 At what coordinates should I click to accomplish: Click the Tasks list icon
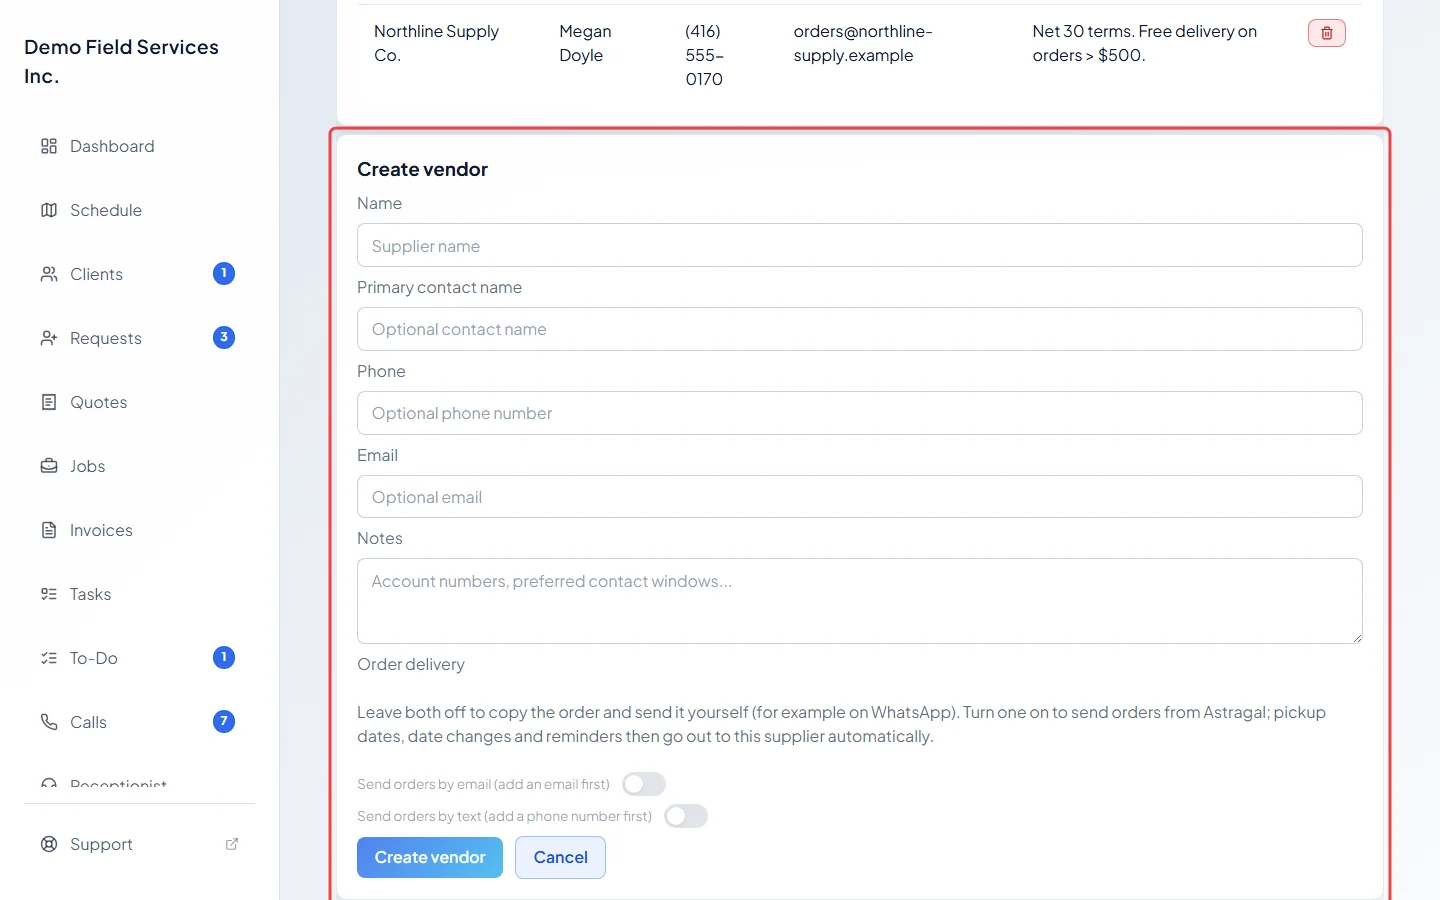49,594
